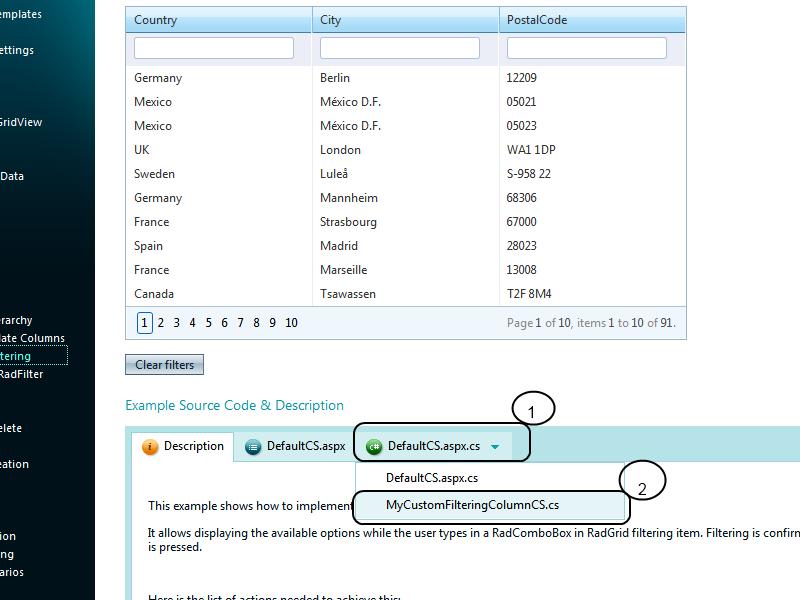Click postal code 68306
800x600 pixels.
click(521, 198)
